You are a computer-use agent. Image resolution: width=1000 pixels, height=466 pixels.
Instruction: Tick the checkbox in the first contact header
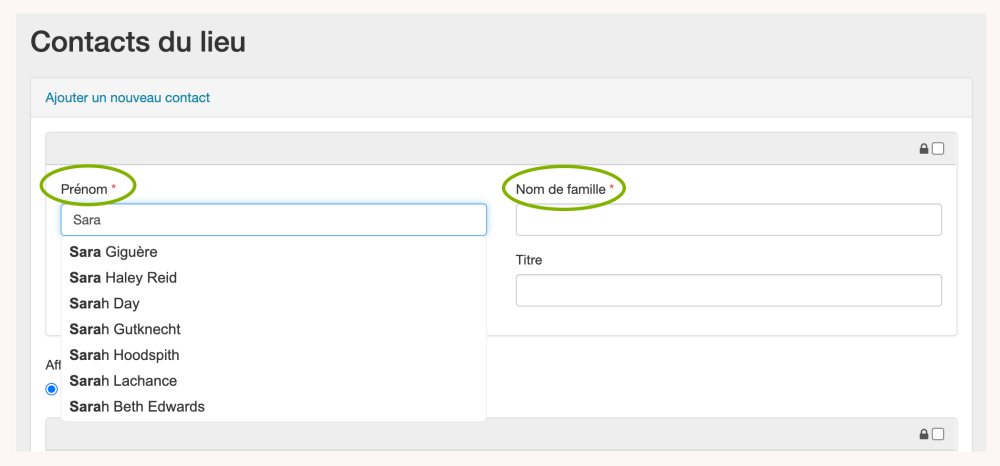[x=938, y=149]
